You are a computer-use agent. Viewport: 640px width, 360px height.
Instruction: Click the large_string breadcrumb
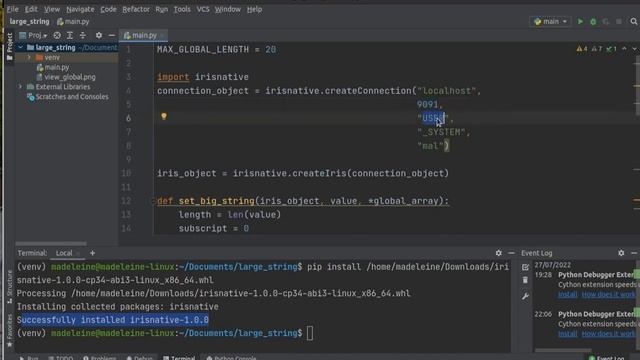click(x=29, y=22)
